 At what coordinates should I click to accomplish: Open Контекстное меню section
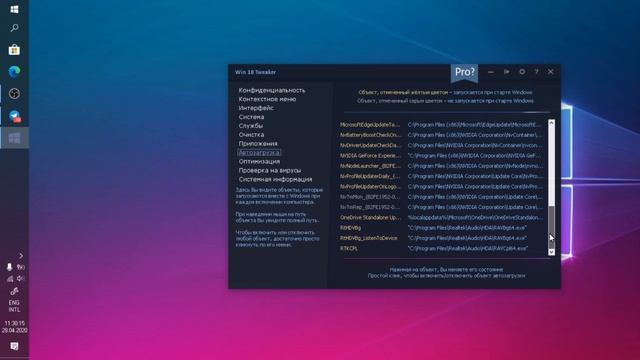tap(267, 99)
